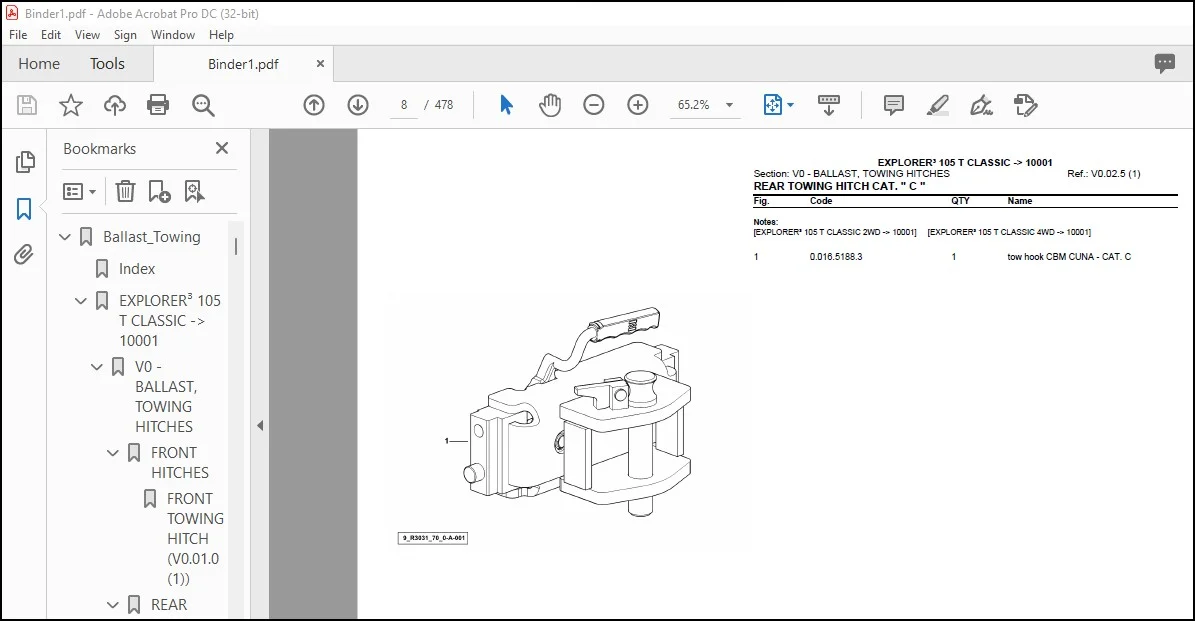Close the Bookmarks panel
The width and height of the screenshot is (1195, 621).
pyautogui.click(x=222, y=148)
